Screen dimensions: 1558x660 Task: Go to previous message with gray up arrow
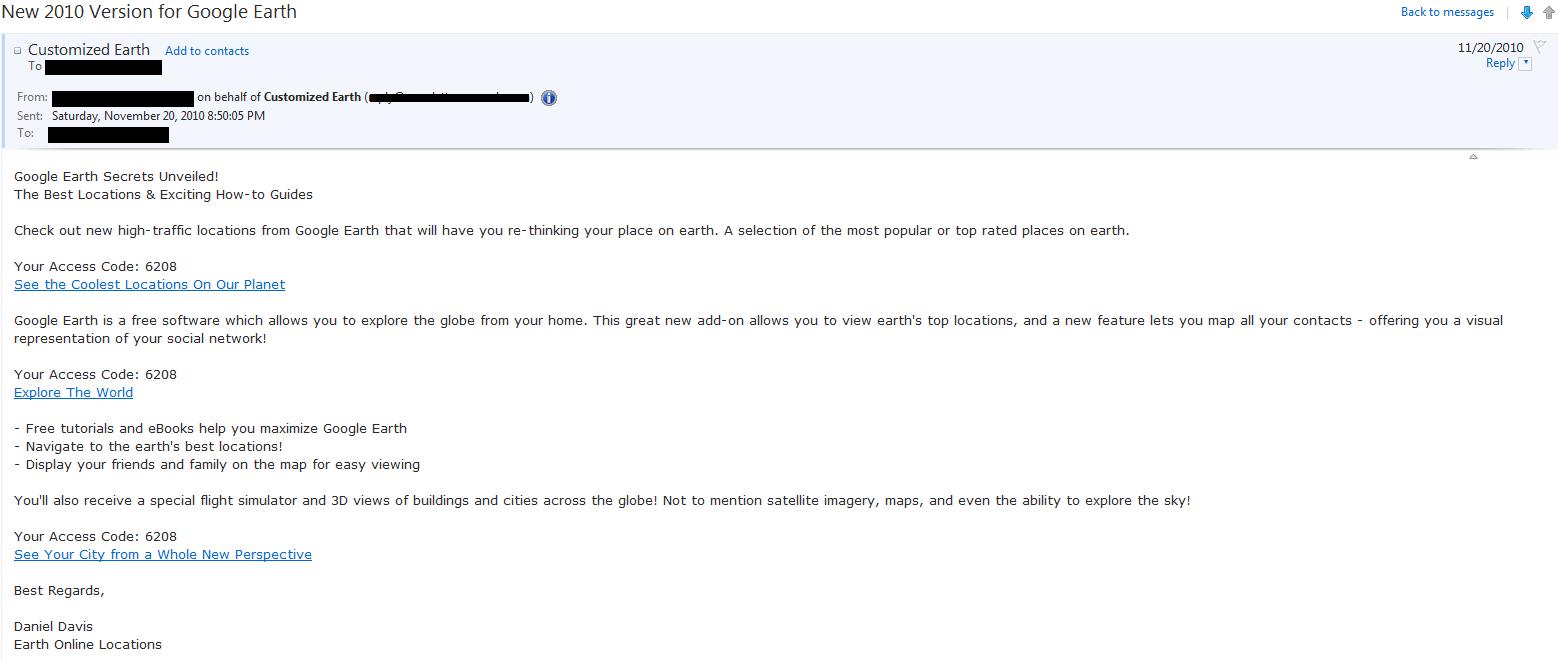pos(1548,12)
